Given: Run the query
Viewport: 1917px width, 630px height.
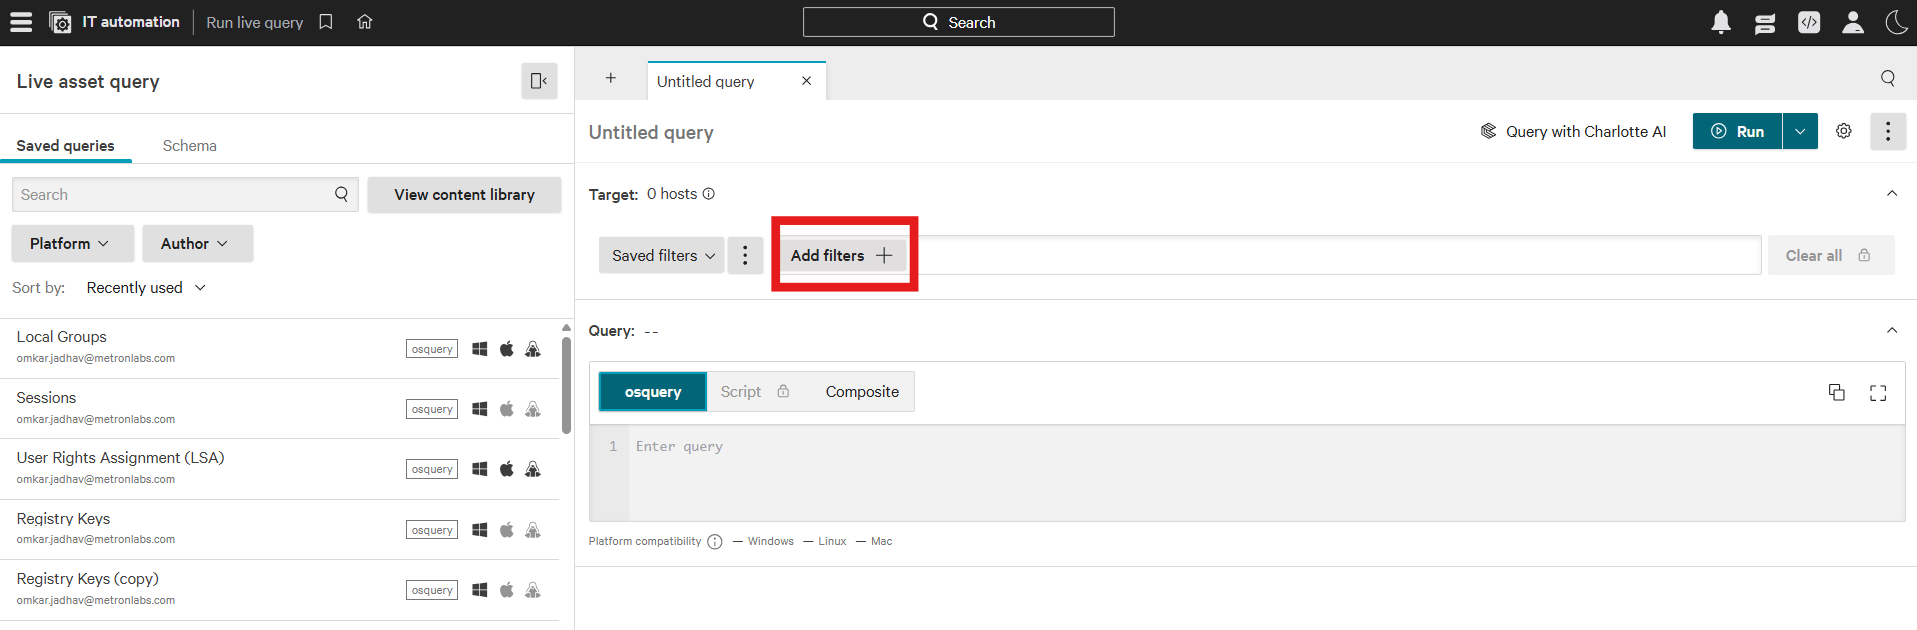Looking at the screenshot, I should 1737,131.
